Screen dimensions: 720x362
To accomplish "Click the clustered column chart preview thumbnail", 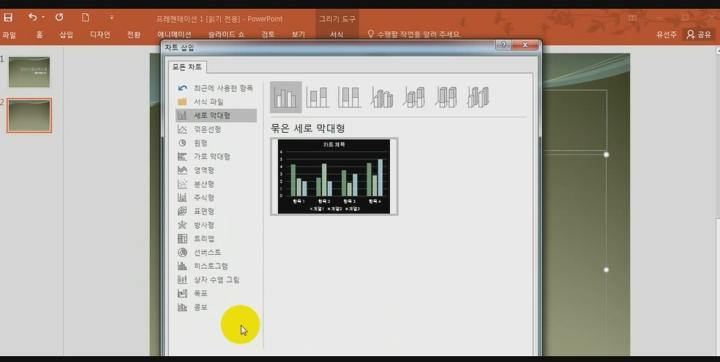I will point(334,176).
